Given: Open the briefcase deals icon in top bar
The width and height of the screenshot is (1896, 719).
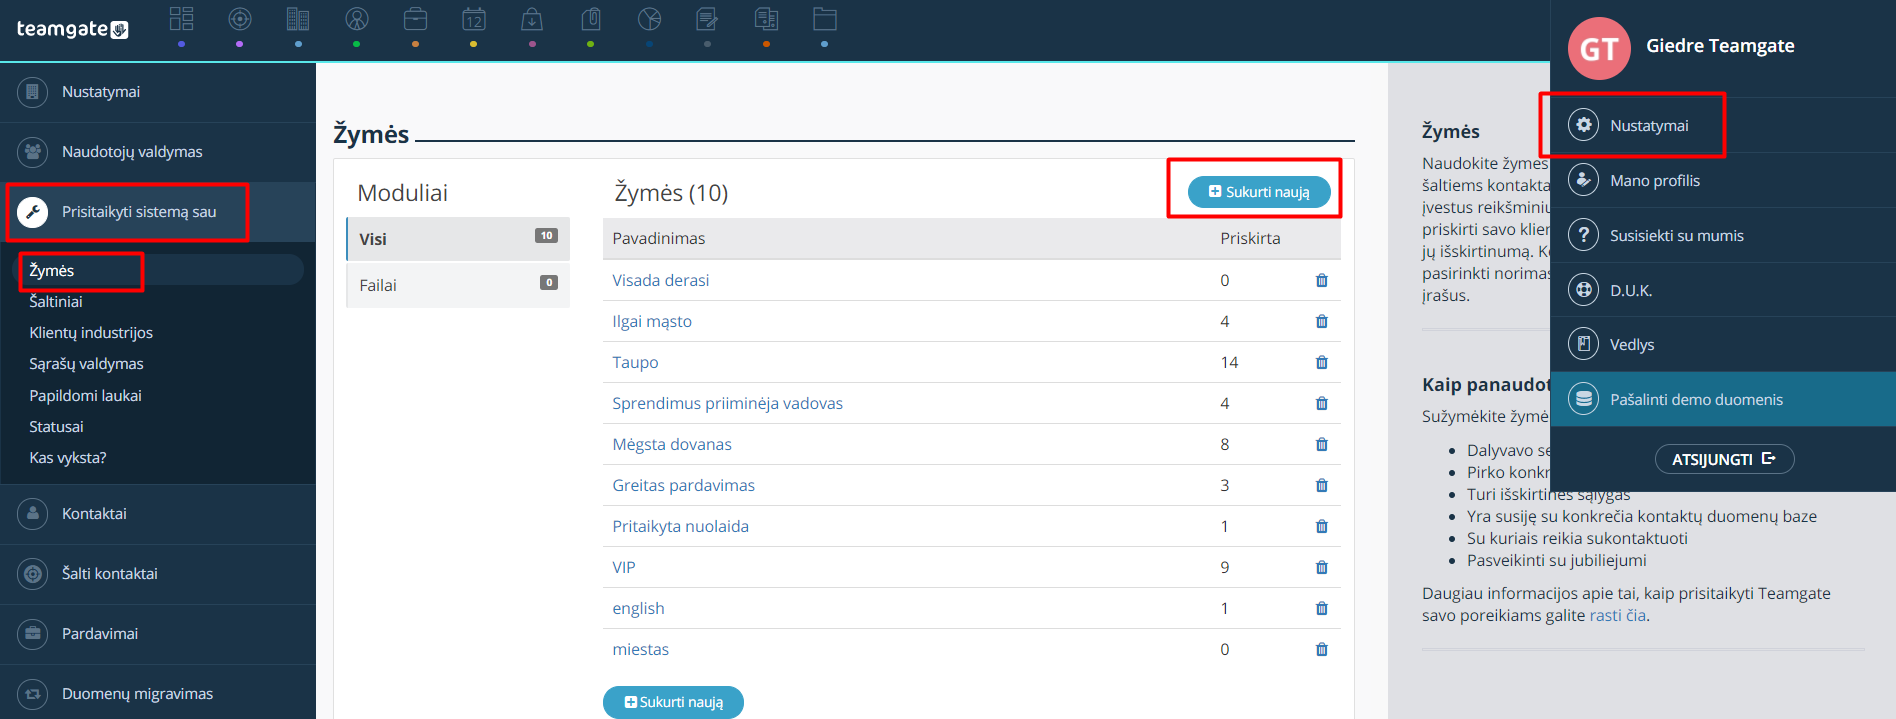Looking at the screenshot, I should coord(415,19).
